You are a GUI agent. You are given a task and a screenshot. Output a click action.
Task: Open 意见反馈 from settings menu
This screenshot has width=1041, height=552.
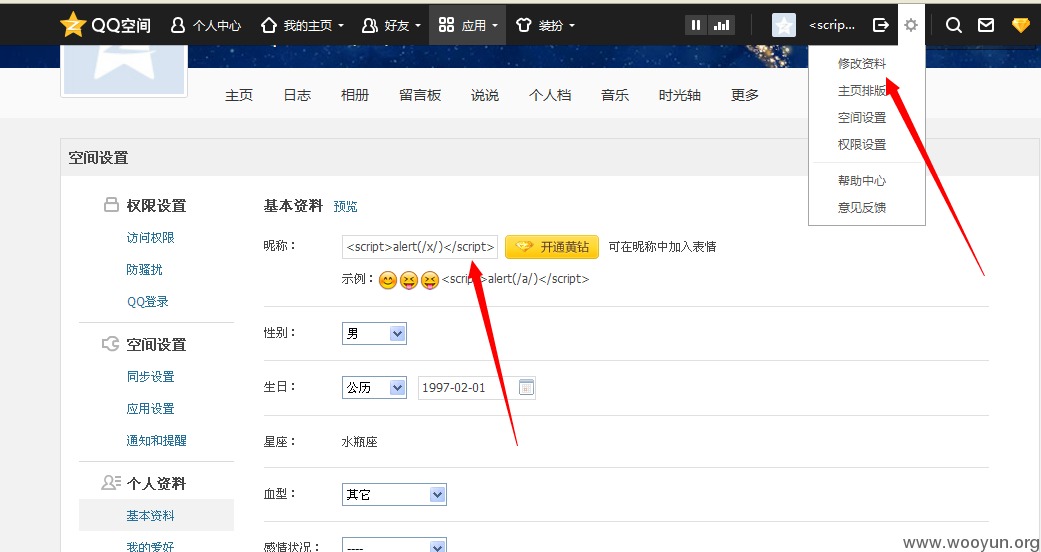coord(862,207)
